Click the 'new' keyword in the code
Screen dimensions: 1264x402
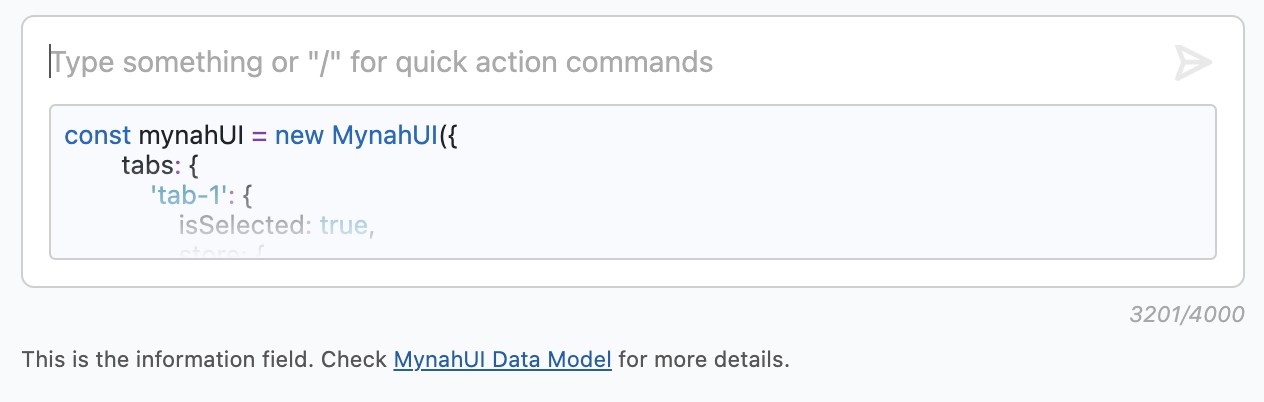pyautogui.click(x=300, y=135)
